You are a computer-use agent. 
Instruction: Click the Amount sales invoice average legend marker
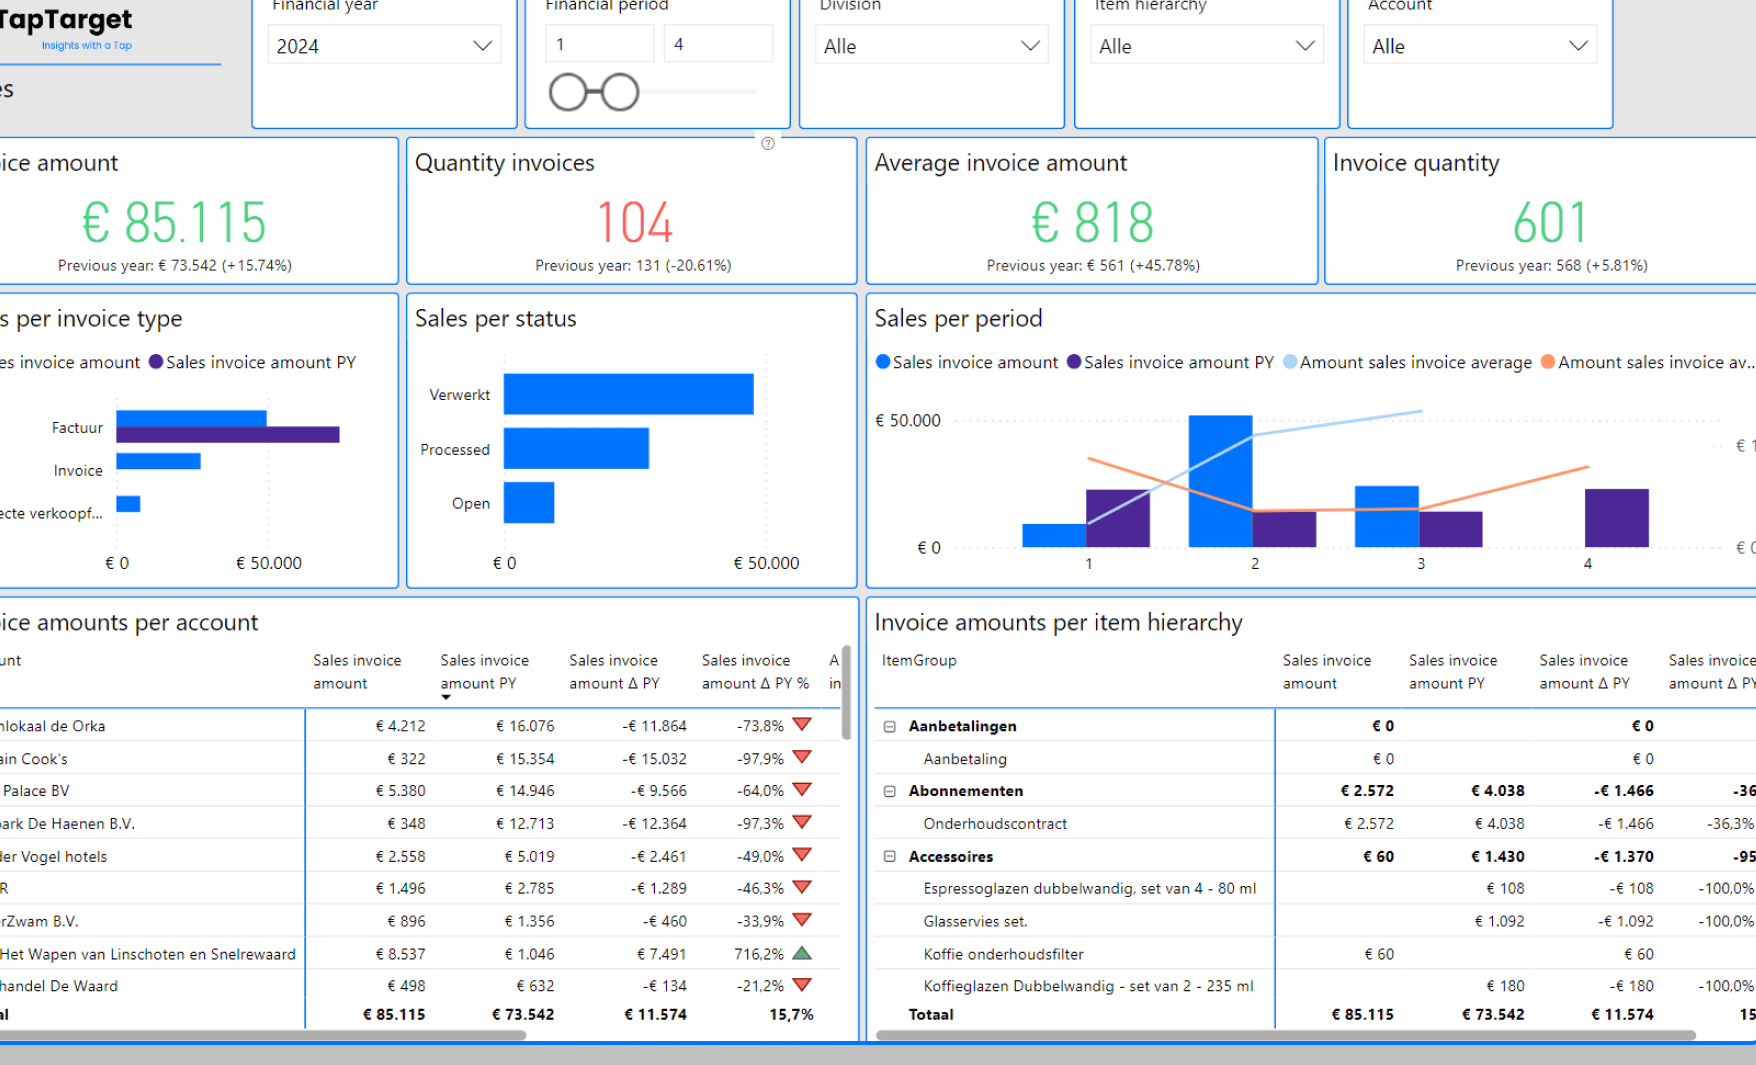1290,362
